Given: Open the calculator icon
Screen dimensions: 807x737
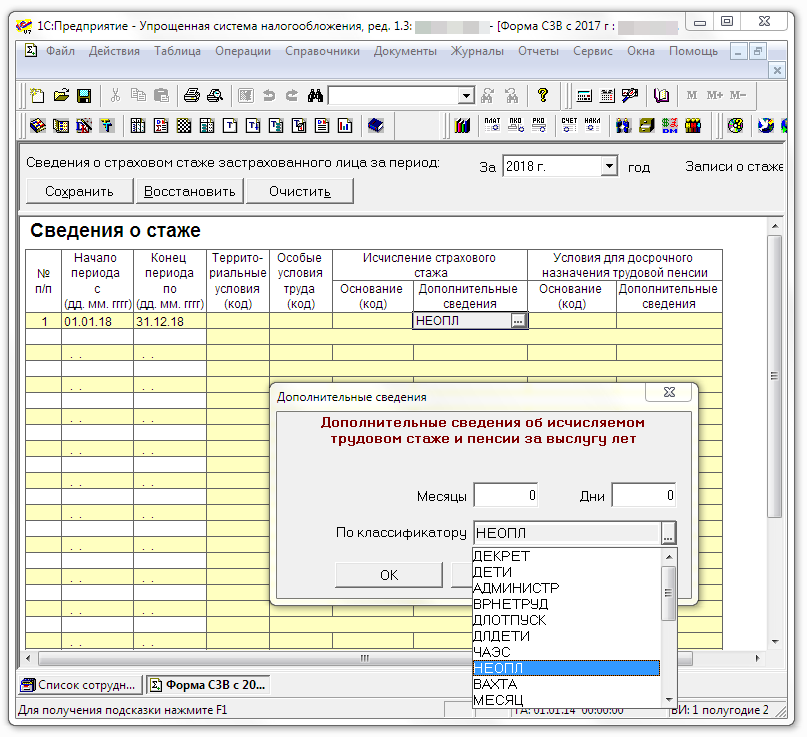Looking at the screenshot, I should (x=584, y=96).
